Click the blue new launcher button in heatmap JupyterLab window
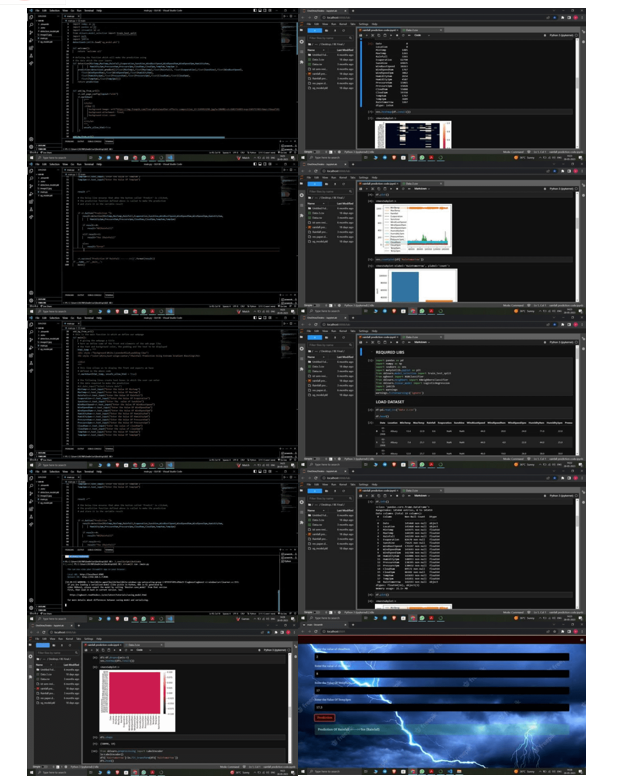This screenshot has height=779, width=620. [x=43, y=645]
